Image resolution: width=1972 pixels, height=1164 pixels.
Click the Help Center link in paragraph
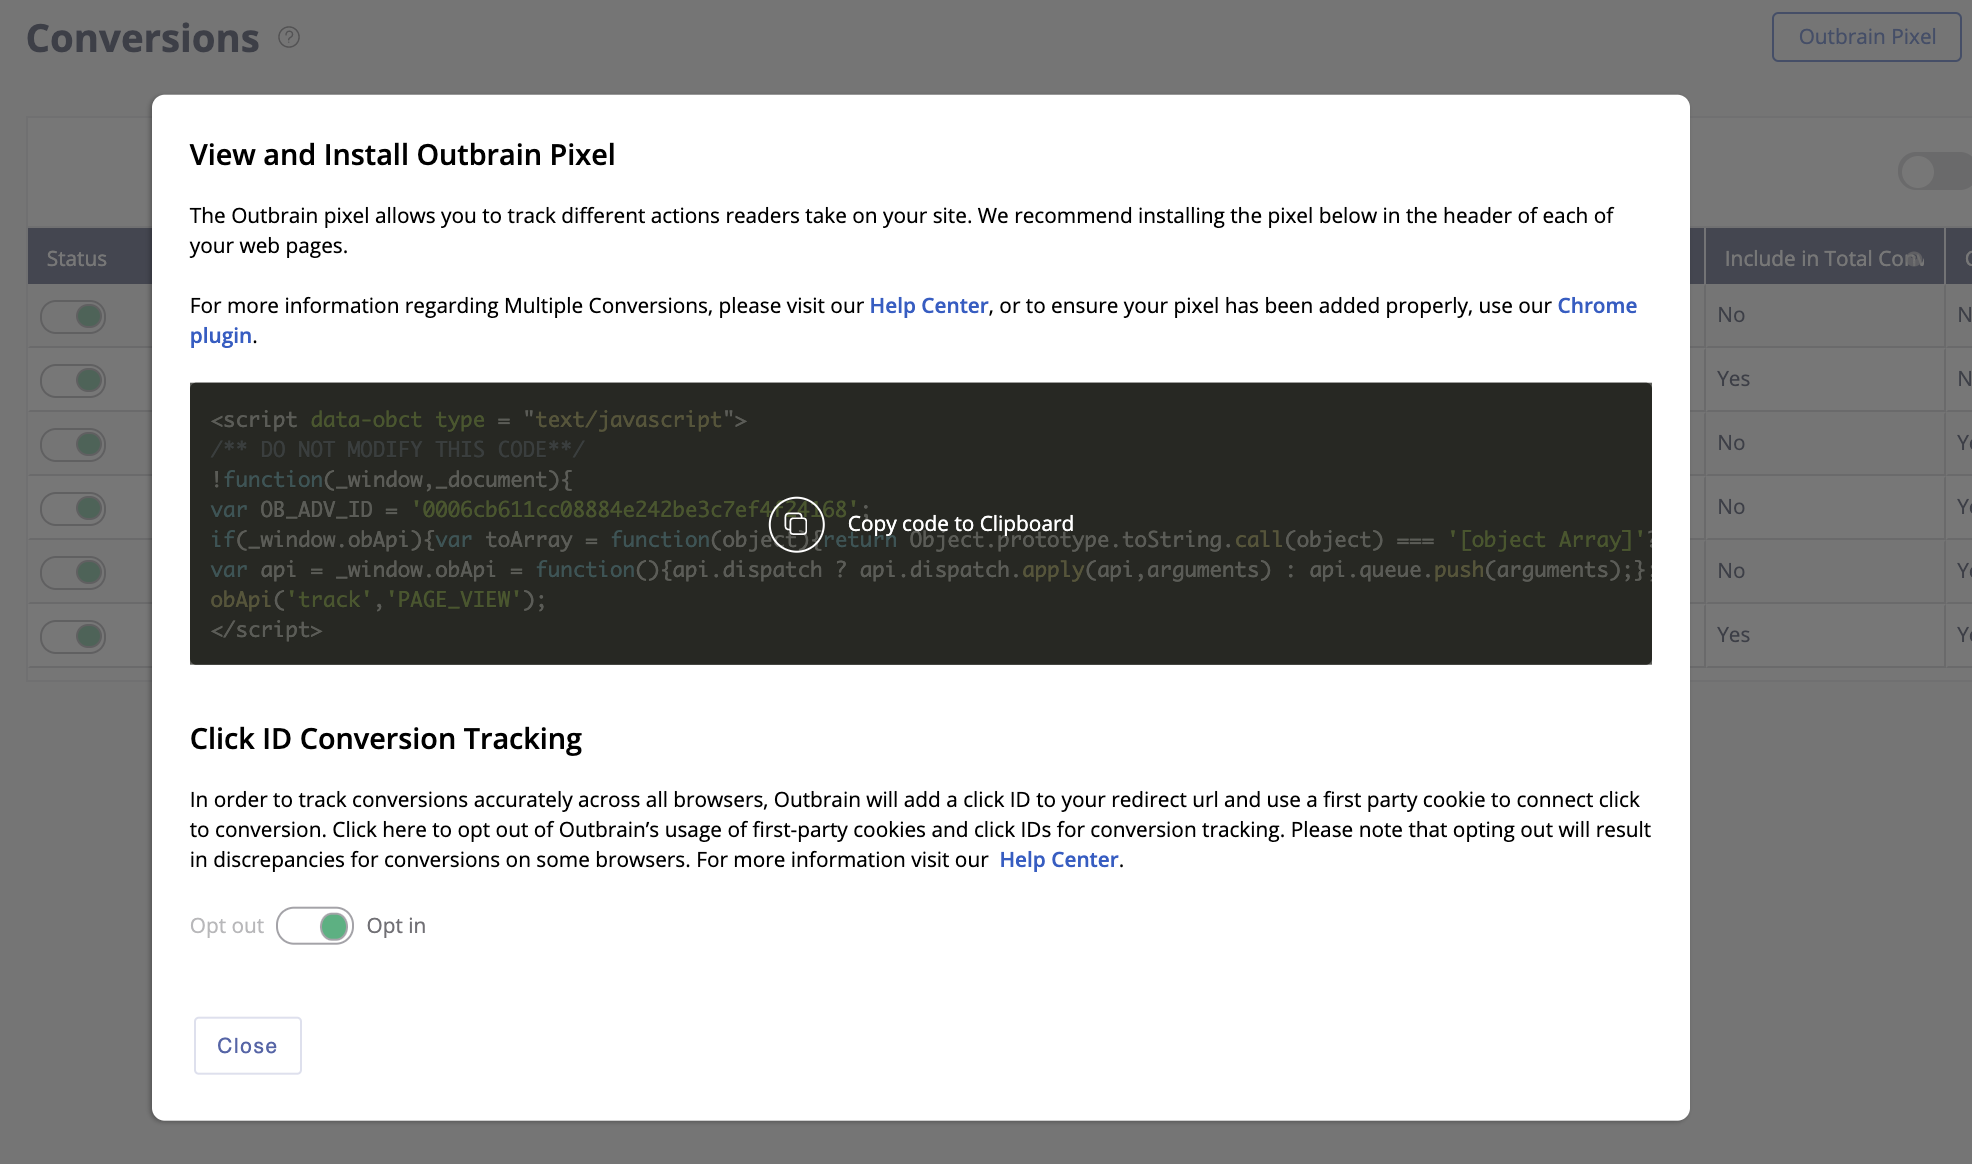927,303
